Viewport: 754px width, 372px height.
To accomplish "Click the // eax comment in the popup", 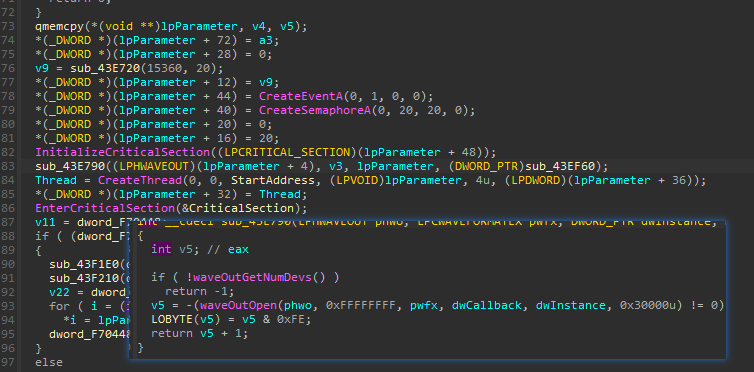I will (x=228, y=249).
